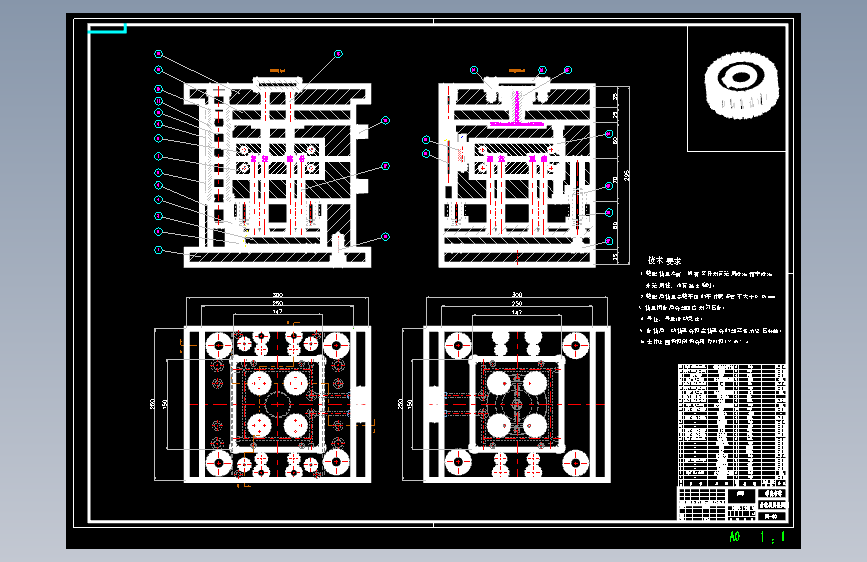
Task: Click the green 1:1 scale label
Action: (772, 537)
